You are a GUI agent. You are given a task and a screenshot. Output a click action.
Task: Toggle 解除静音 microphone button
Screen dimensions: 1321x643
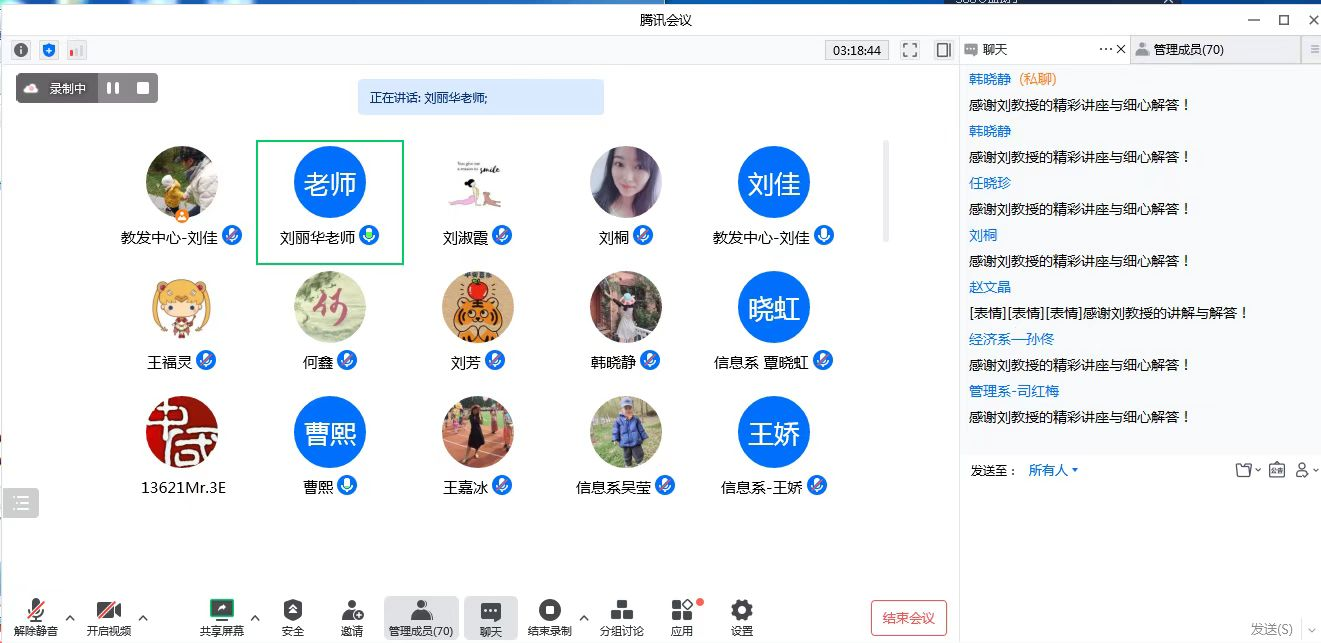(x=36, y=618)
